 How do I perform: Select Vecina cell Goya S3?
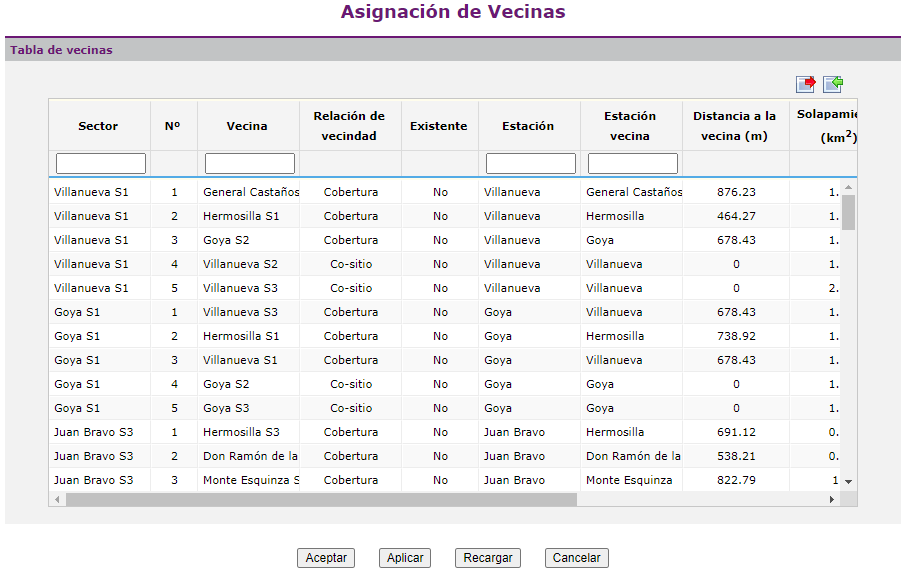[226, 408]
